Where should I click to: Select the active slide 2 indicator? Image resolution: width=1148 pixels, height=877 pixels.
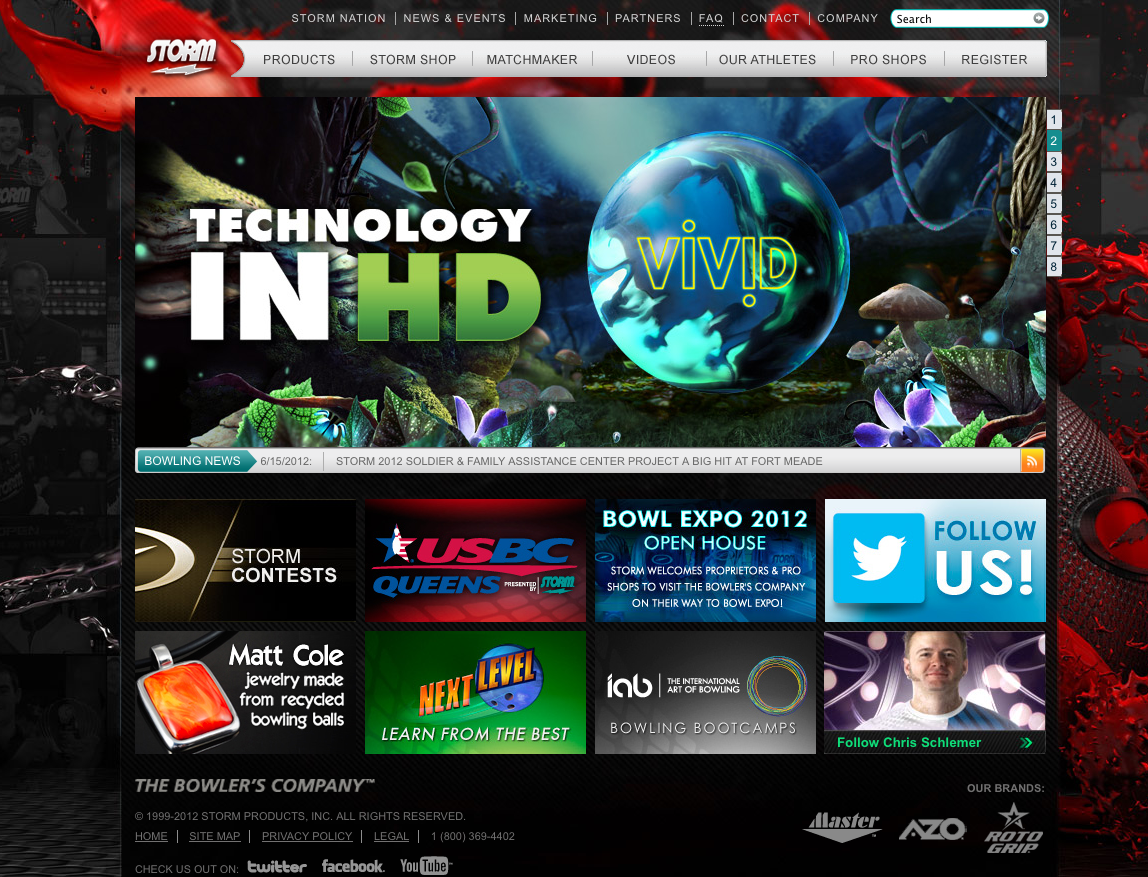click(1054, 141)
